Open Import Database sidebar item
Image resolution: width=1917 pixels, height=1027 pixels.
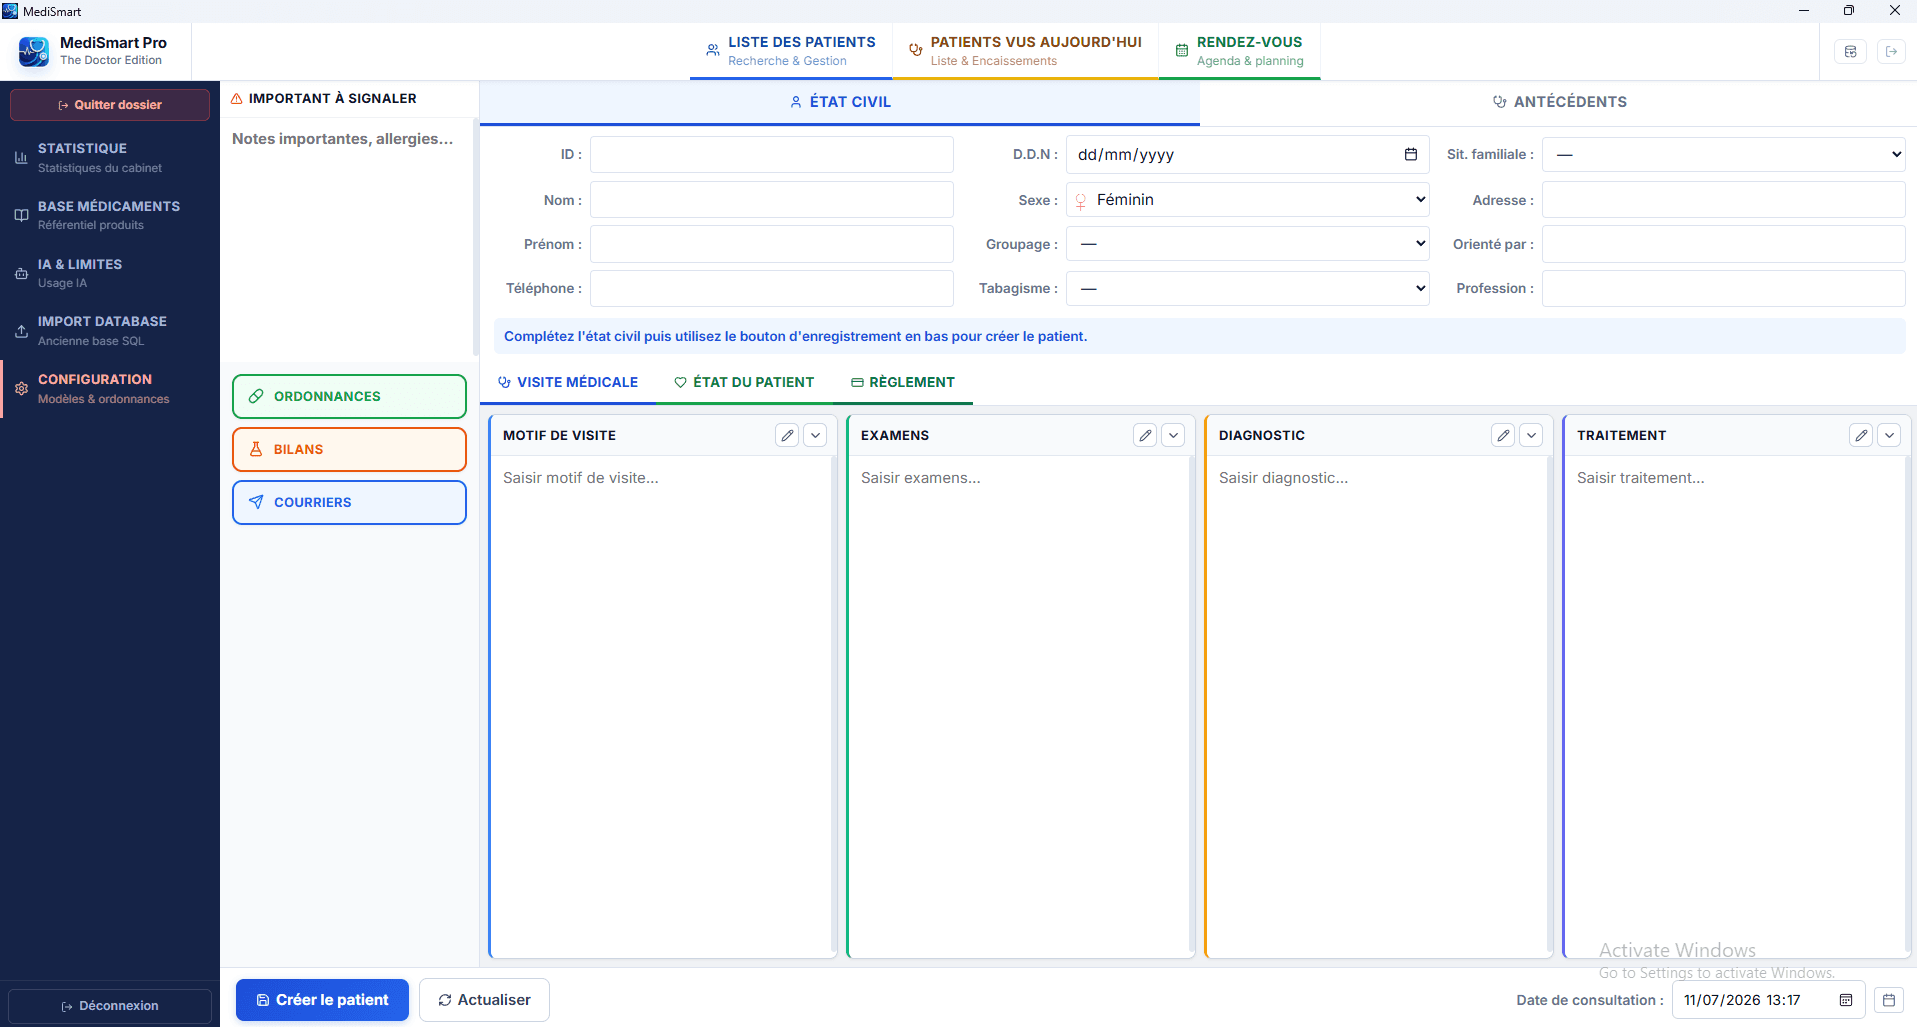(x=110, y=331)
